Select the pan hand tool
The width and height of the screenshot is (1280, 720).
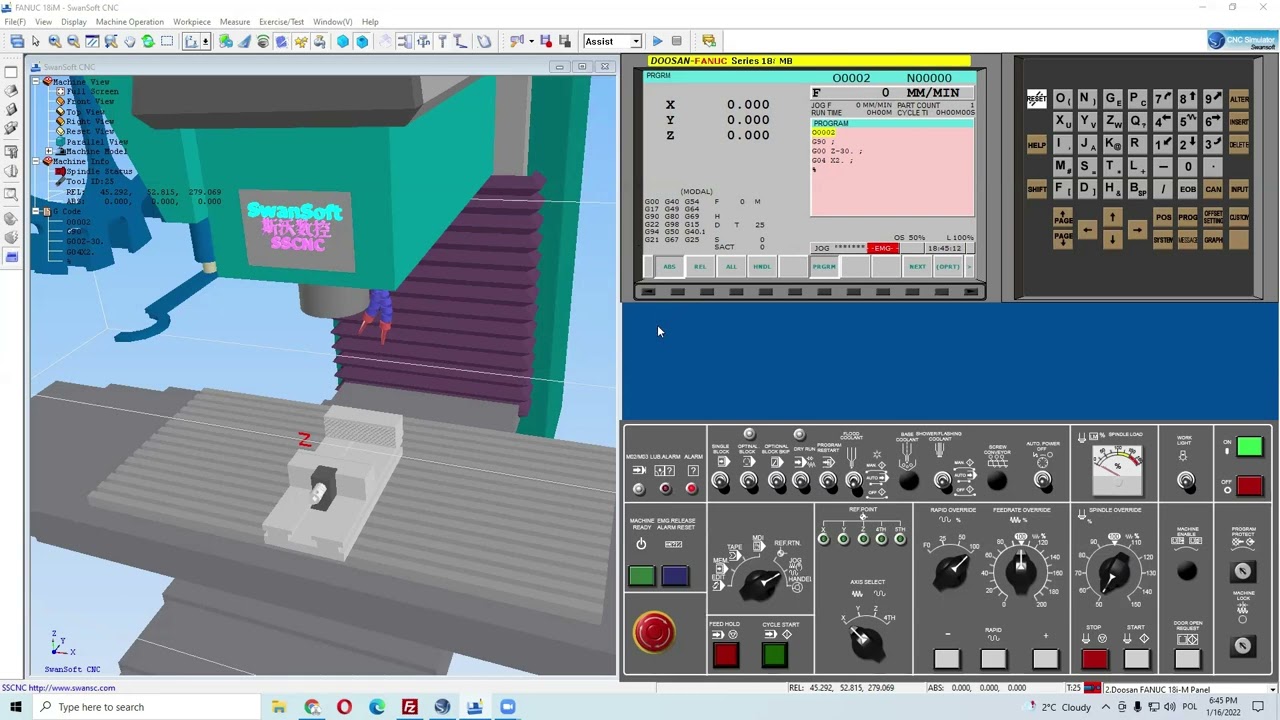tap(129, 41)
